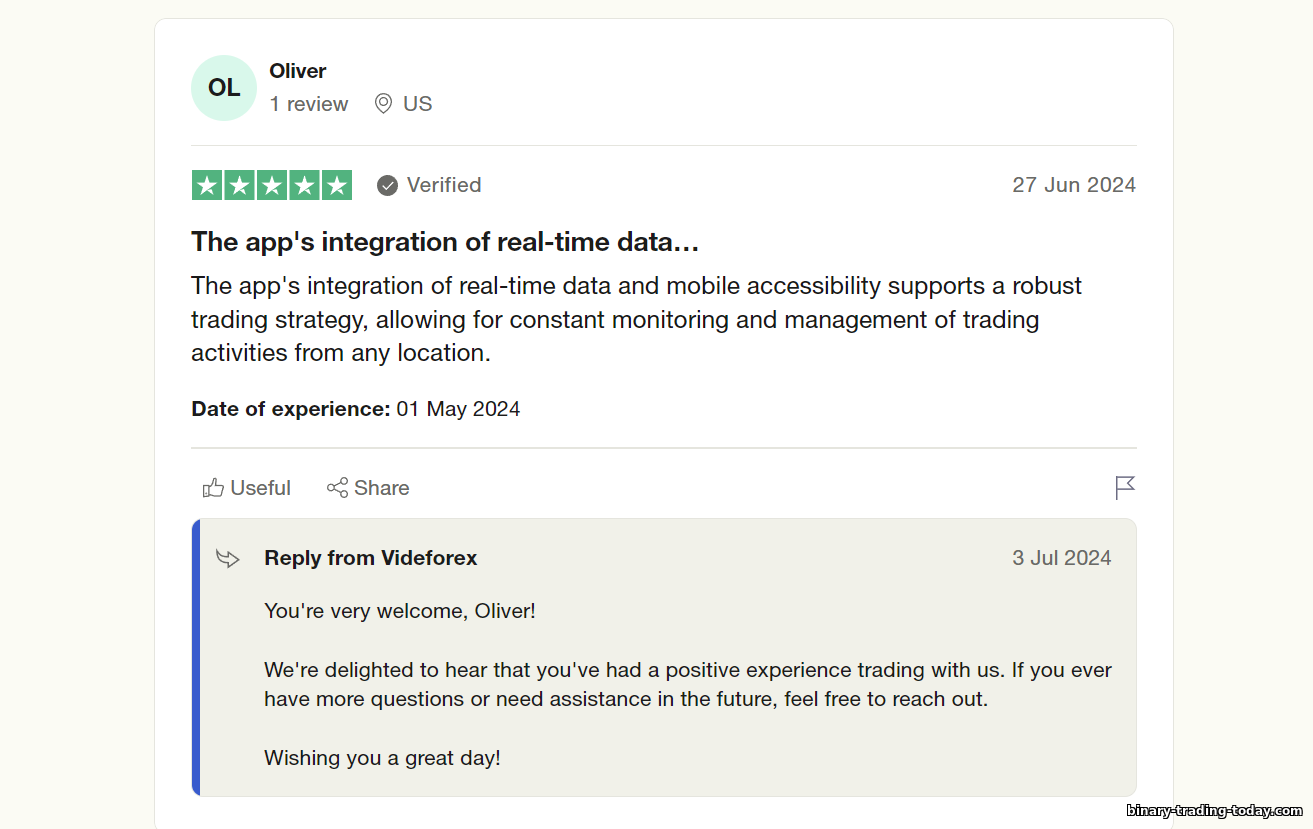The image size is (1313, 829).
Task: Click the 3 Jul 2024 reply date
Action: tap(1062, 558)
